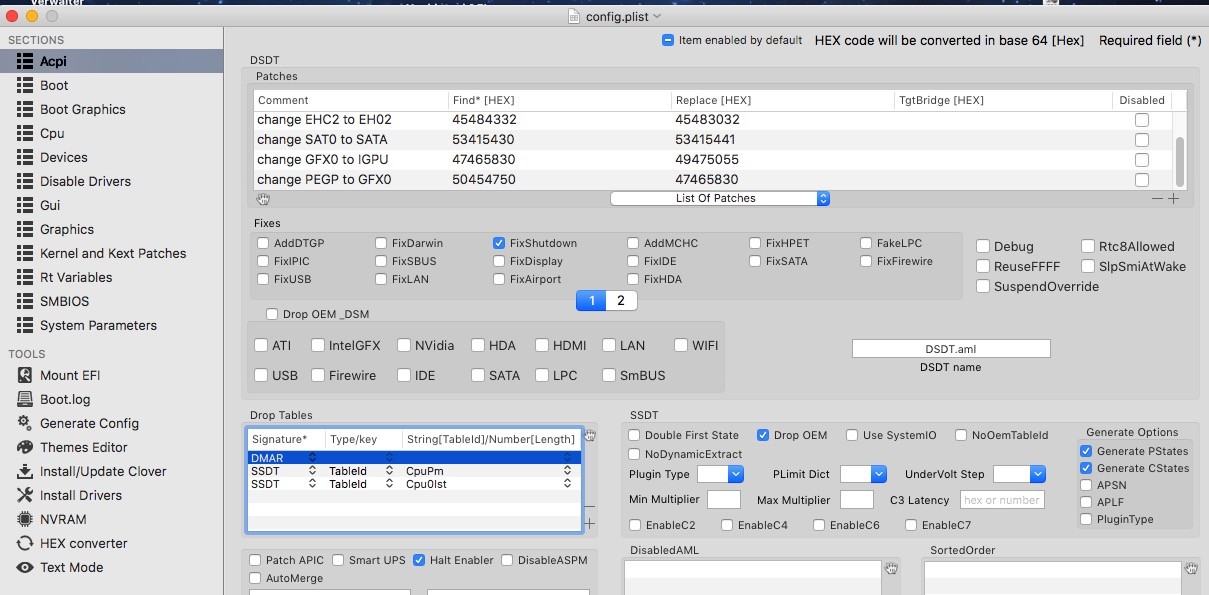
Task: Enable the FixHPET checkbox
Action: pyautogui.click(x=756, y=243)
